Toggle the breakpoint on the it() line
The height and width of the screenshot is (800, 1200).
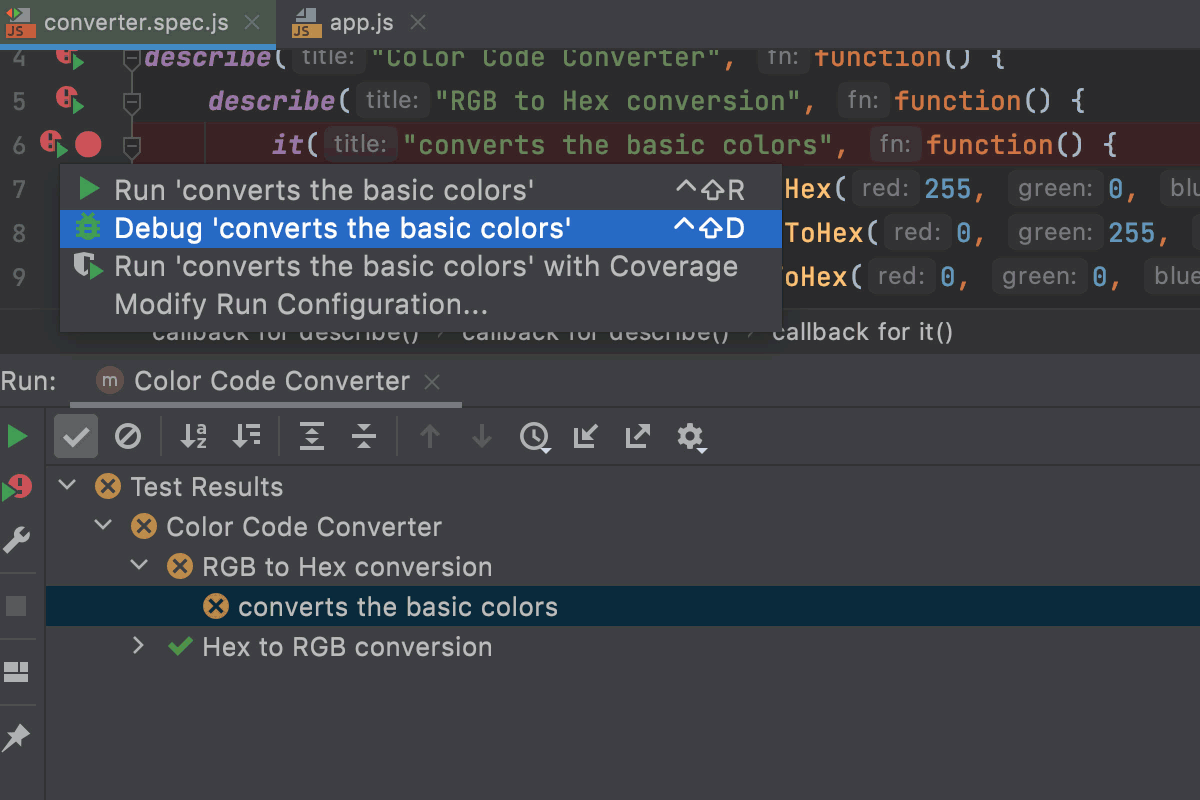click(x=88, y=144)
